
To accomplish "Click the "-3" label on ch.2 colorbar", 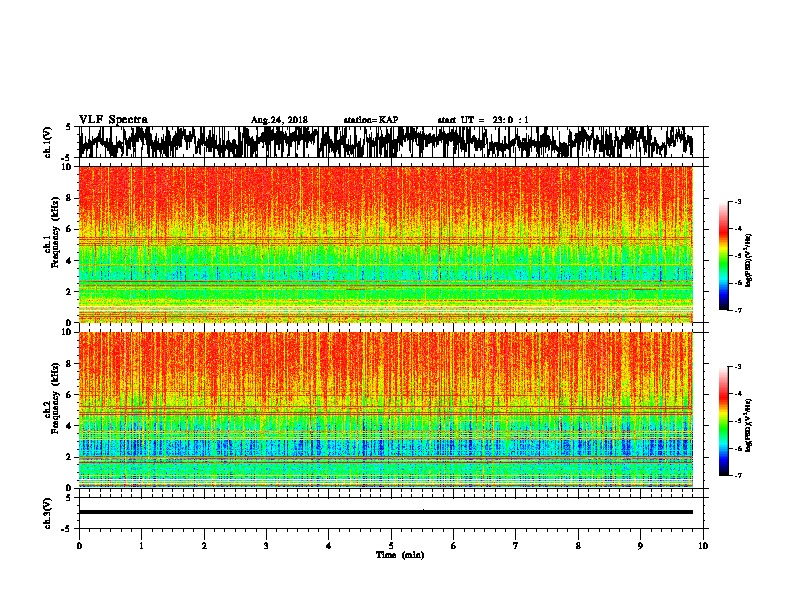I will click(x=738, y=367).
